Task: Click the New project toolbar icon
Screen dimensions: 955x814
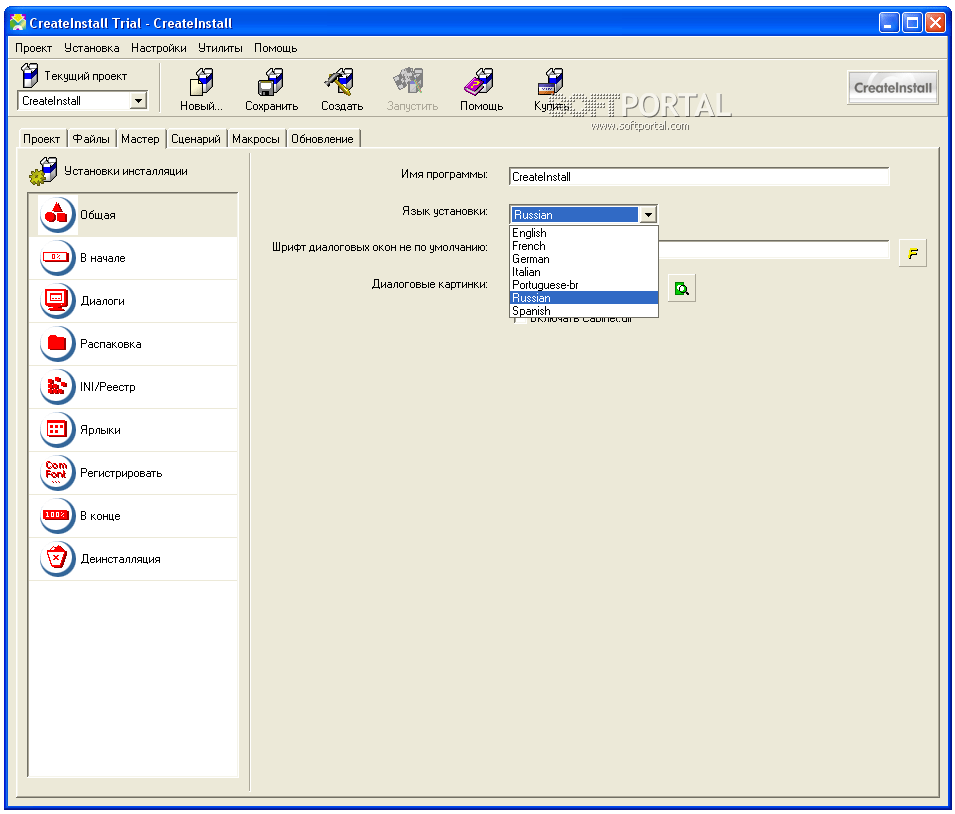Action: [x=202, y=82]
